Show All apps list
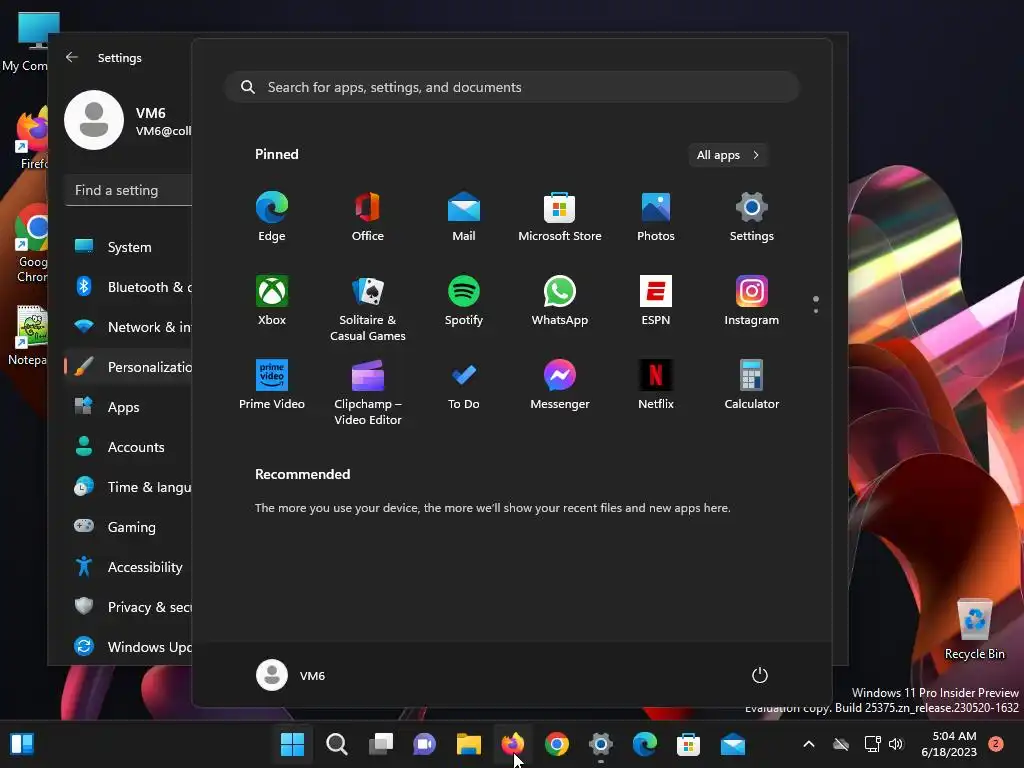 pos(728,155)
